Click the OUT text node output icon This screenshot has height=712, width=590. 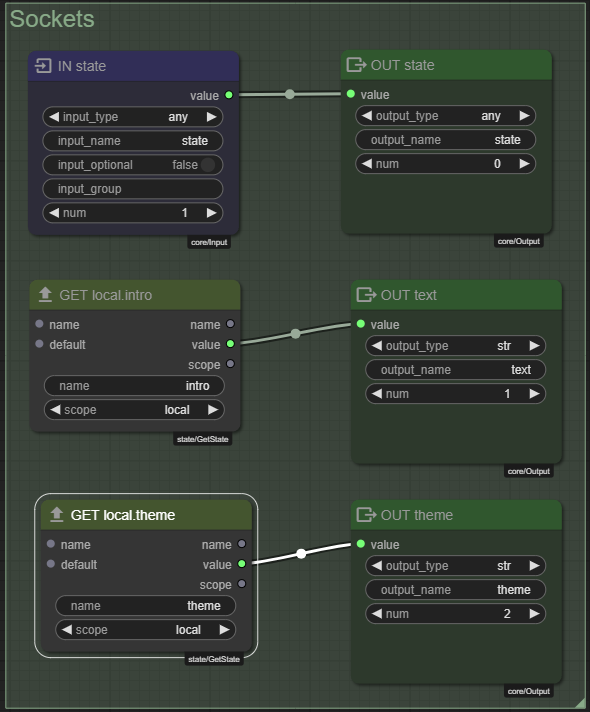tap(367, 295)
